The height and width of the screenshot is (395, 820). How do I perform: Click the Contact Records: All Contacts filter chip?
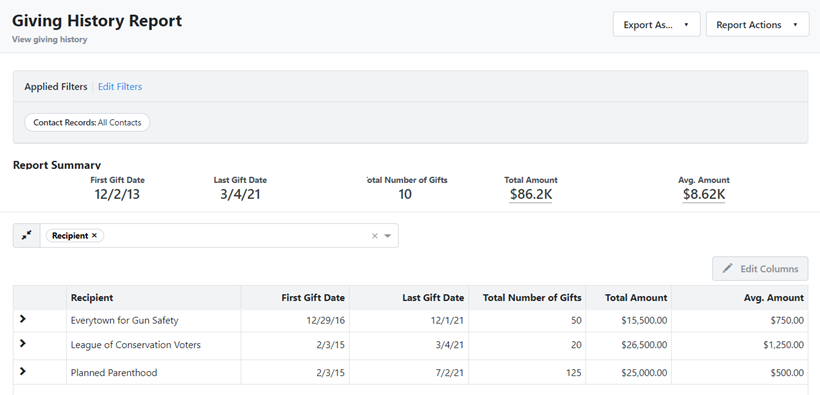click(x=87, y=122)
